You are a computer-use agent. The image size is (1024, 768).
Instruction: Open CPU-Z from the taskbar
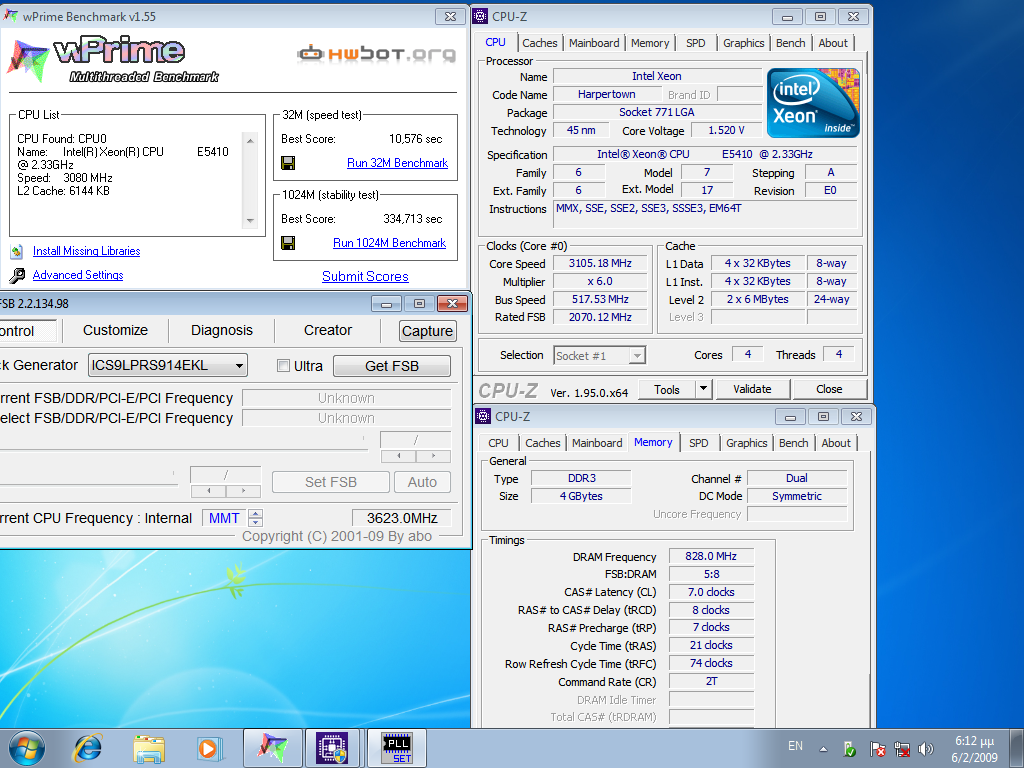[x=332, y=748]
